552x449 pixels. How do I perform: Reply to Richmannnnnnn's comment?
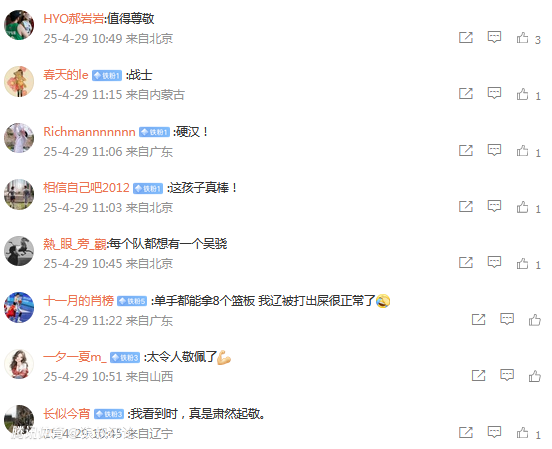(x=494, y=150)
